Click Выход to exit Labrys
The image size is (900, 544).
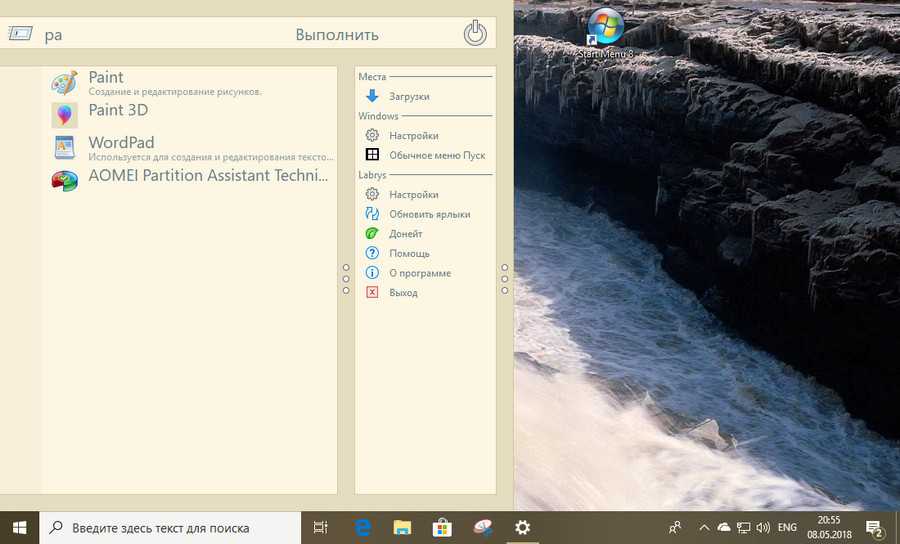[x=403, y=293]
